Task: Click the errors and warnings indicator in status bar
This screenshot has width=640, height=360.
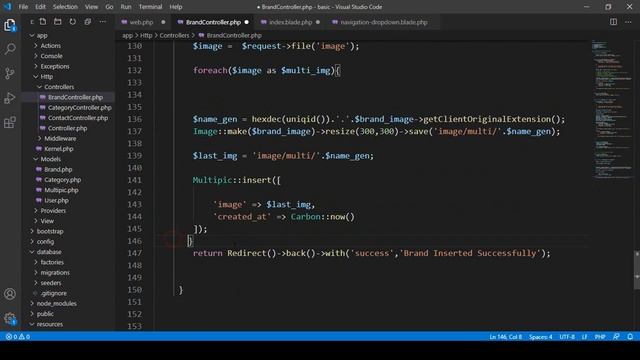Action: click(18, 337)
